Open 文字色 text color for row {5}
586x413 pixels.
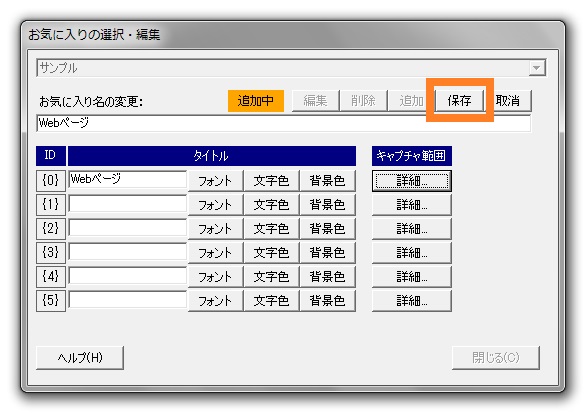coord(271,300)
